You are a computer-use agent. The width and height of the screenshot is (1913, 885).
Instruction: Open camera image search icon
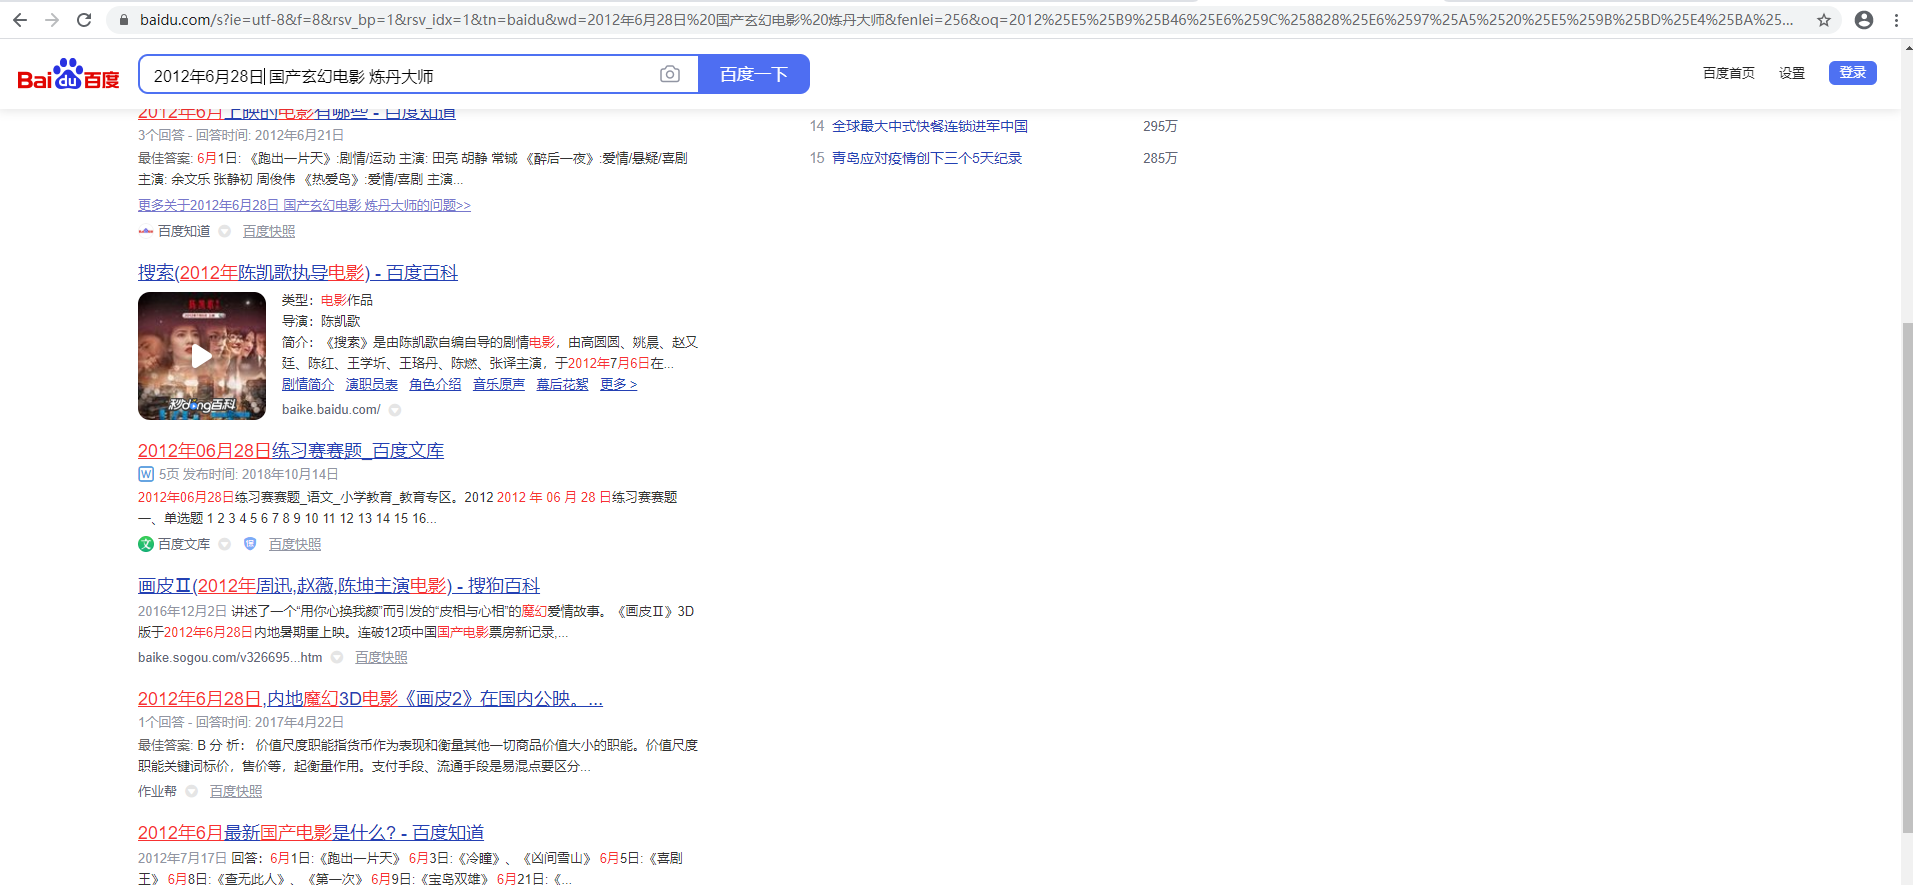[670, 74]
